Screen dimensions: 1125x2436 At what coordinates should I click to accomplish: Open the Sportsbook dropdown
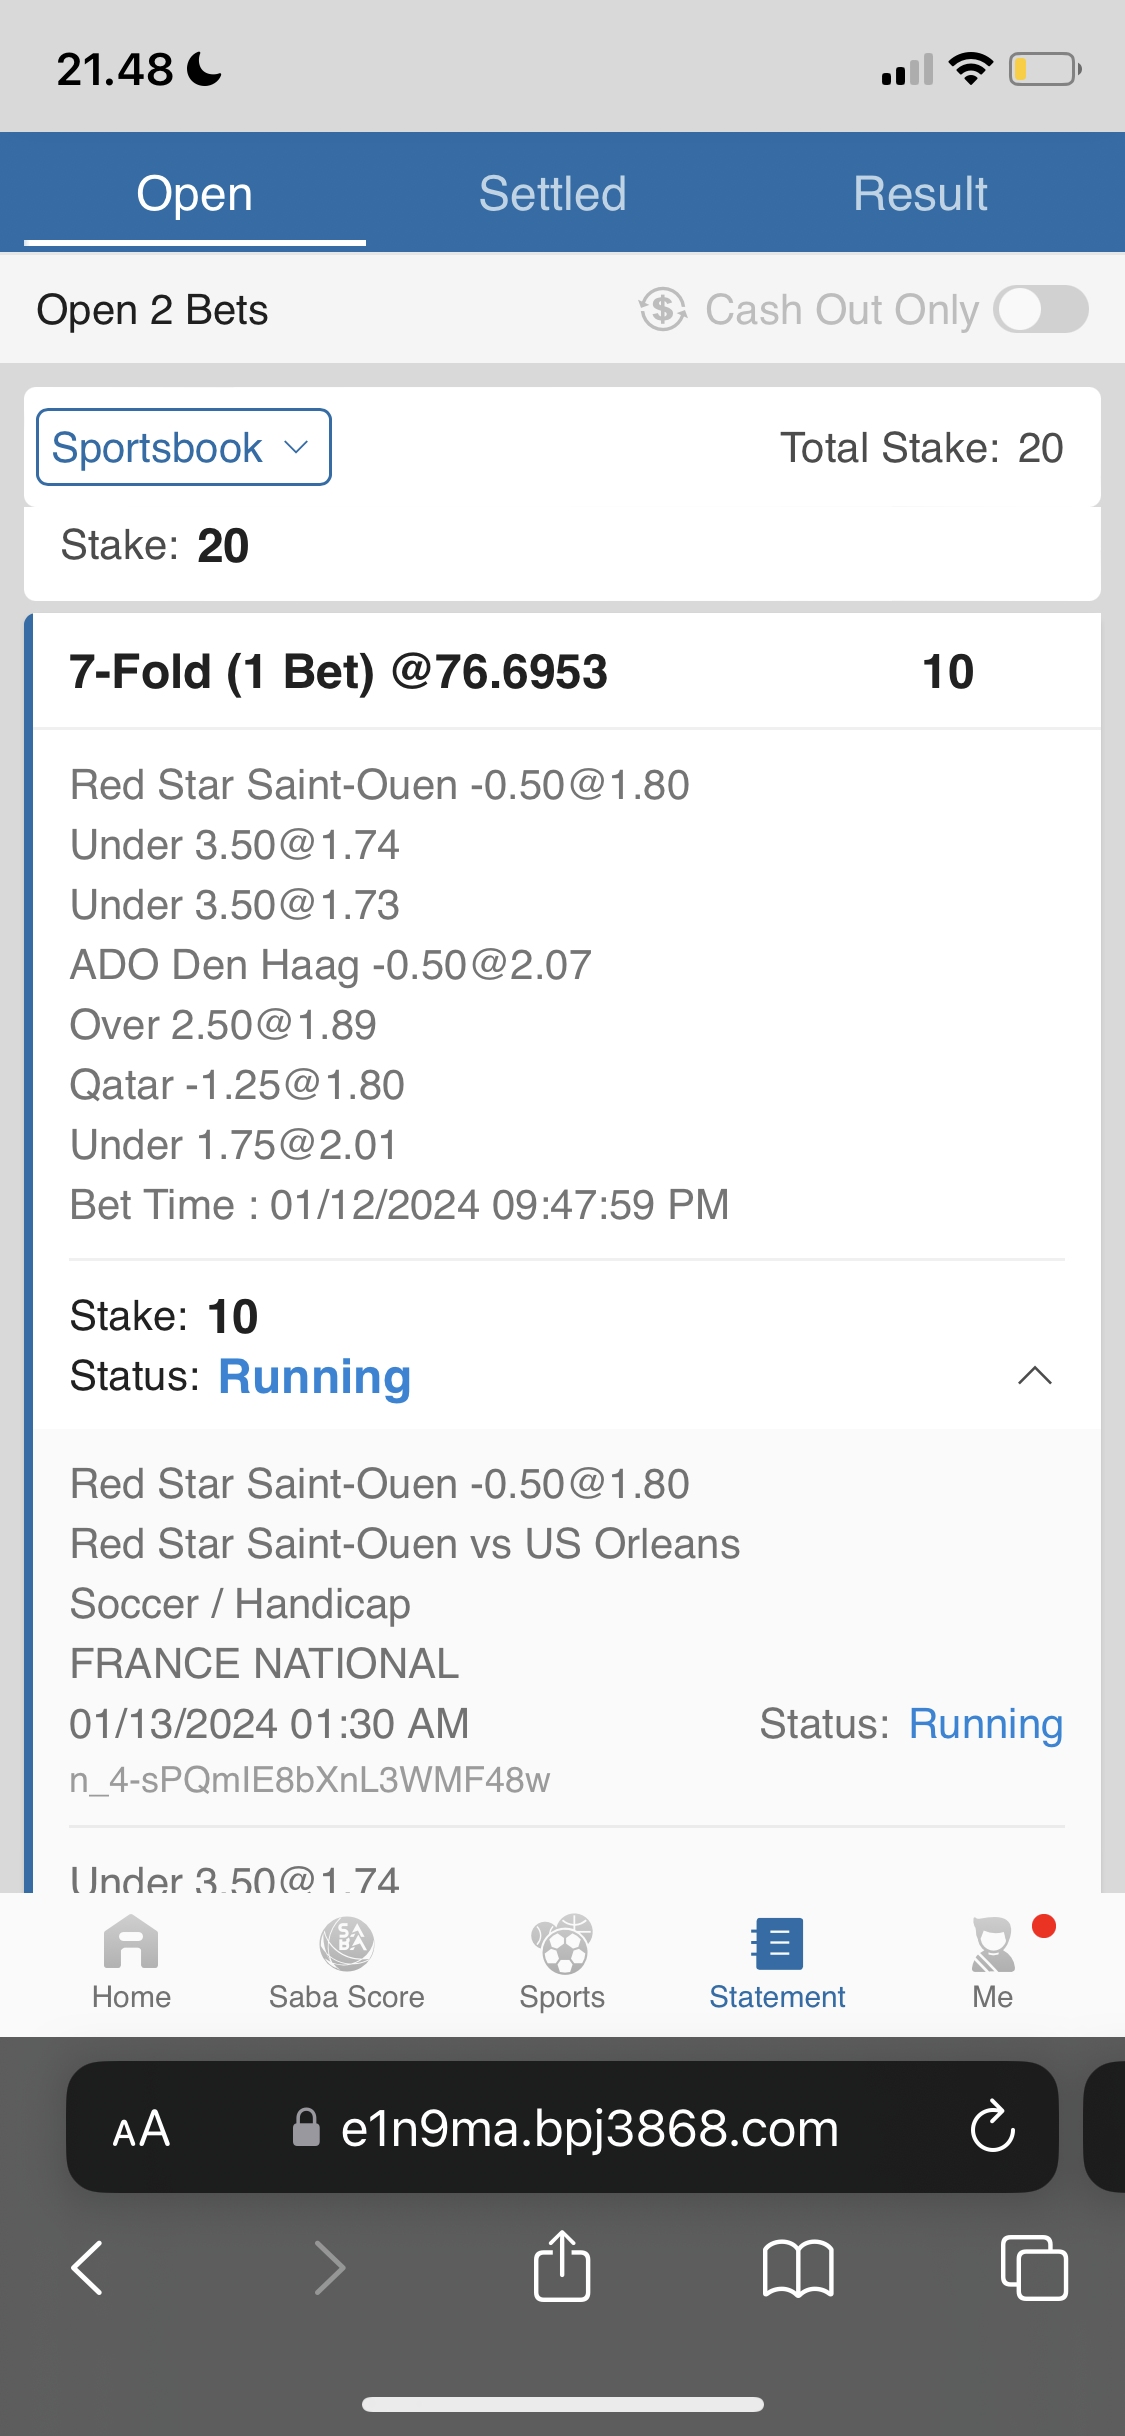pos(184,447)
